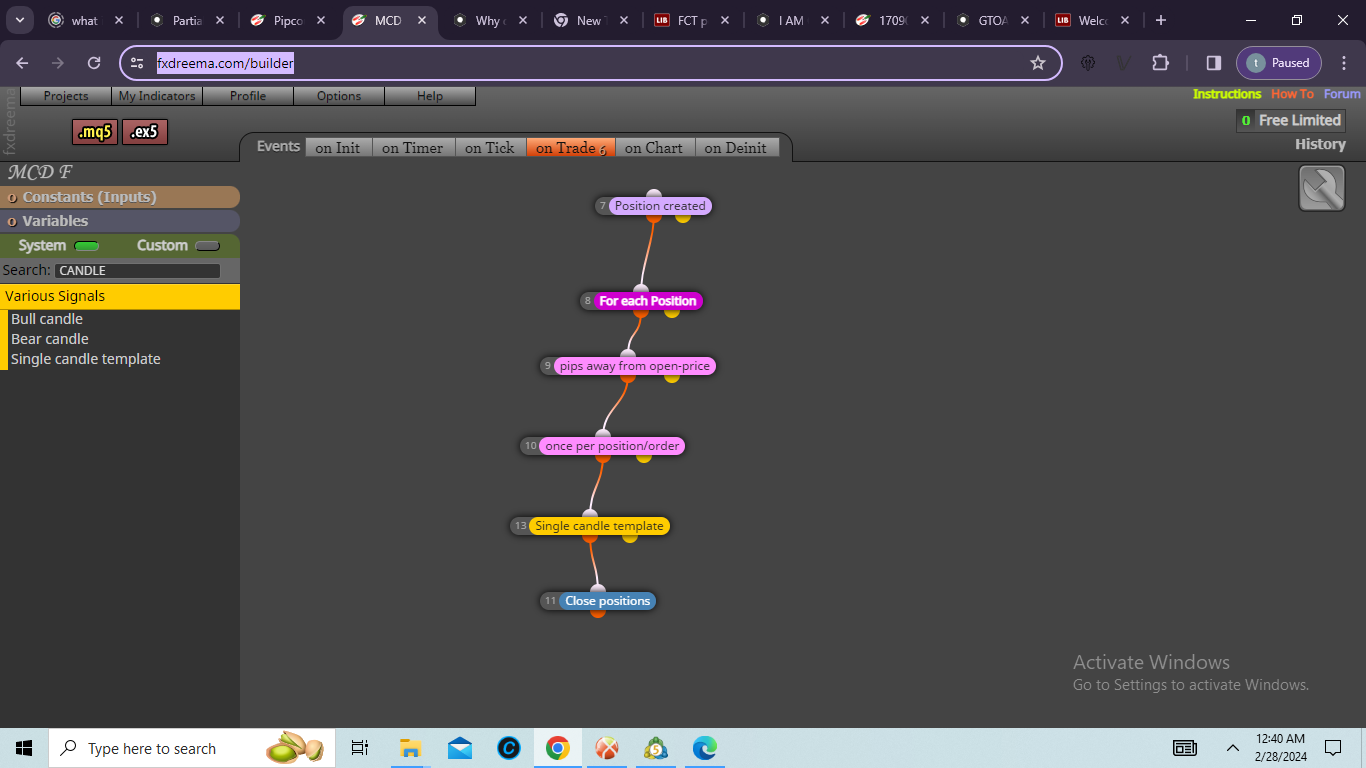
Task: Toggle the System blocks switch
Action: [87, 246]
